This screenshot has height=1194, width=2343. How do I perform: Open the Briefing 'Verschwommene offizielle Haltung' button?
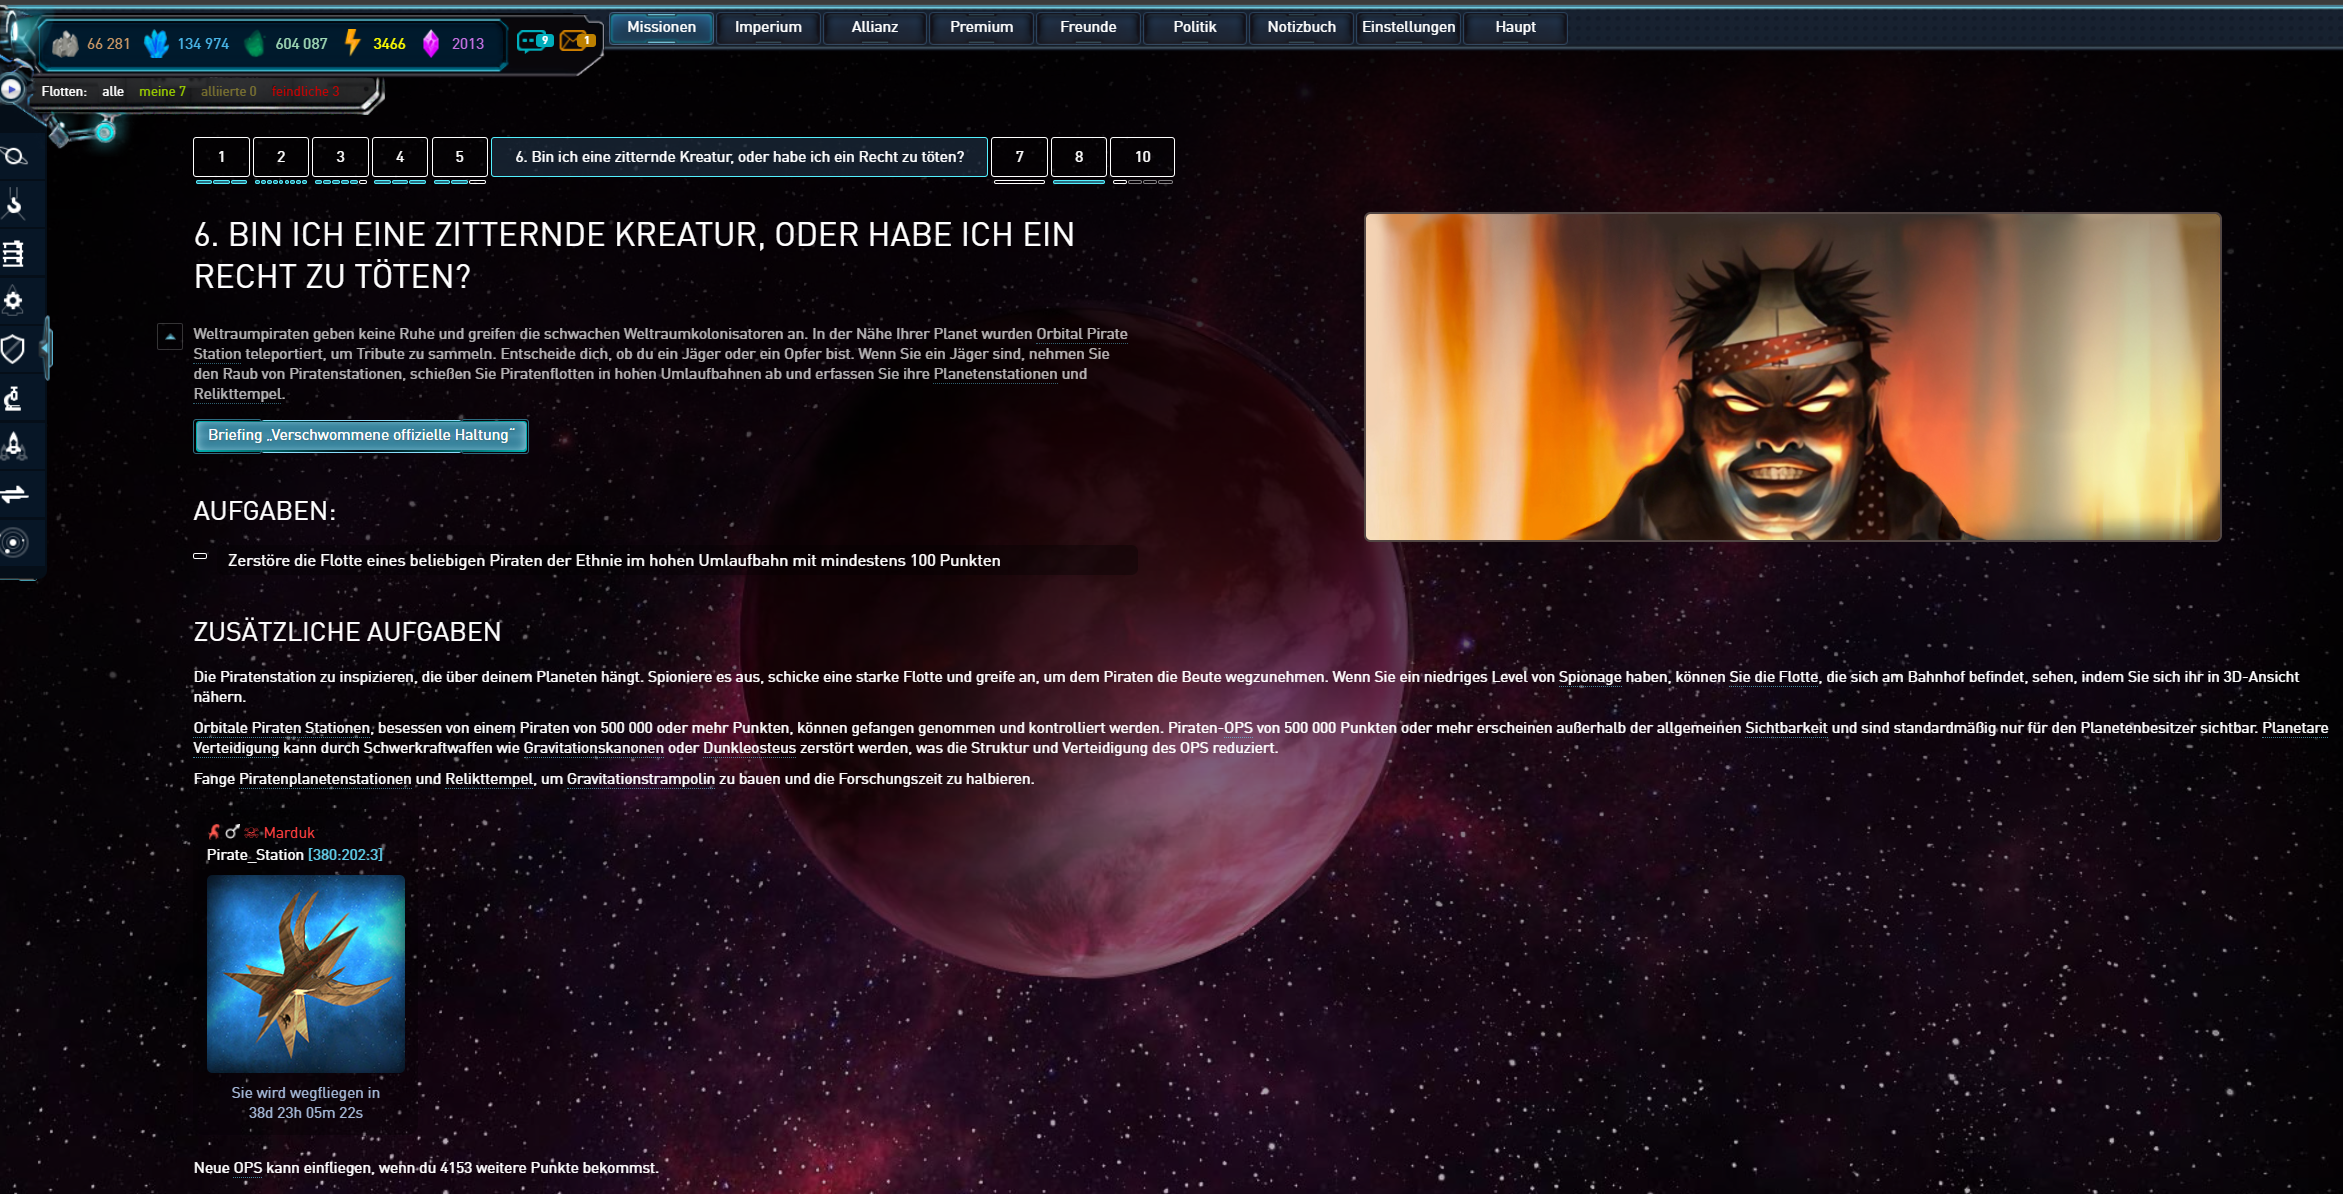360,435
